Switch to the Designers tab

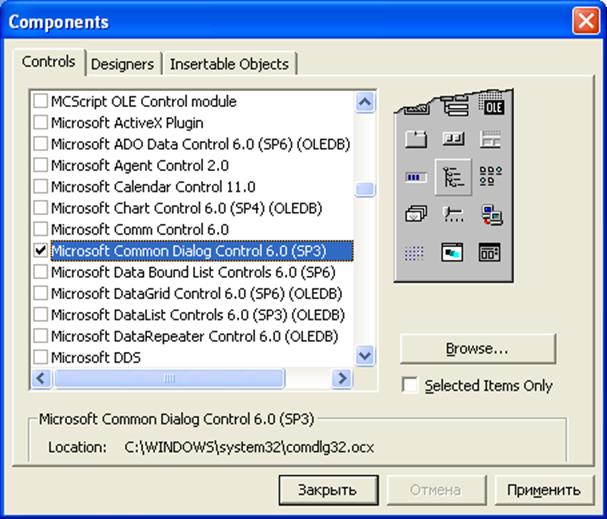click(x=122, y=64)
